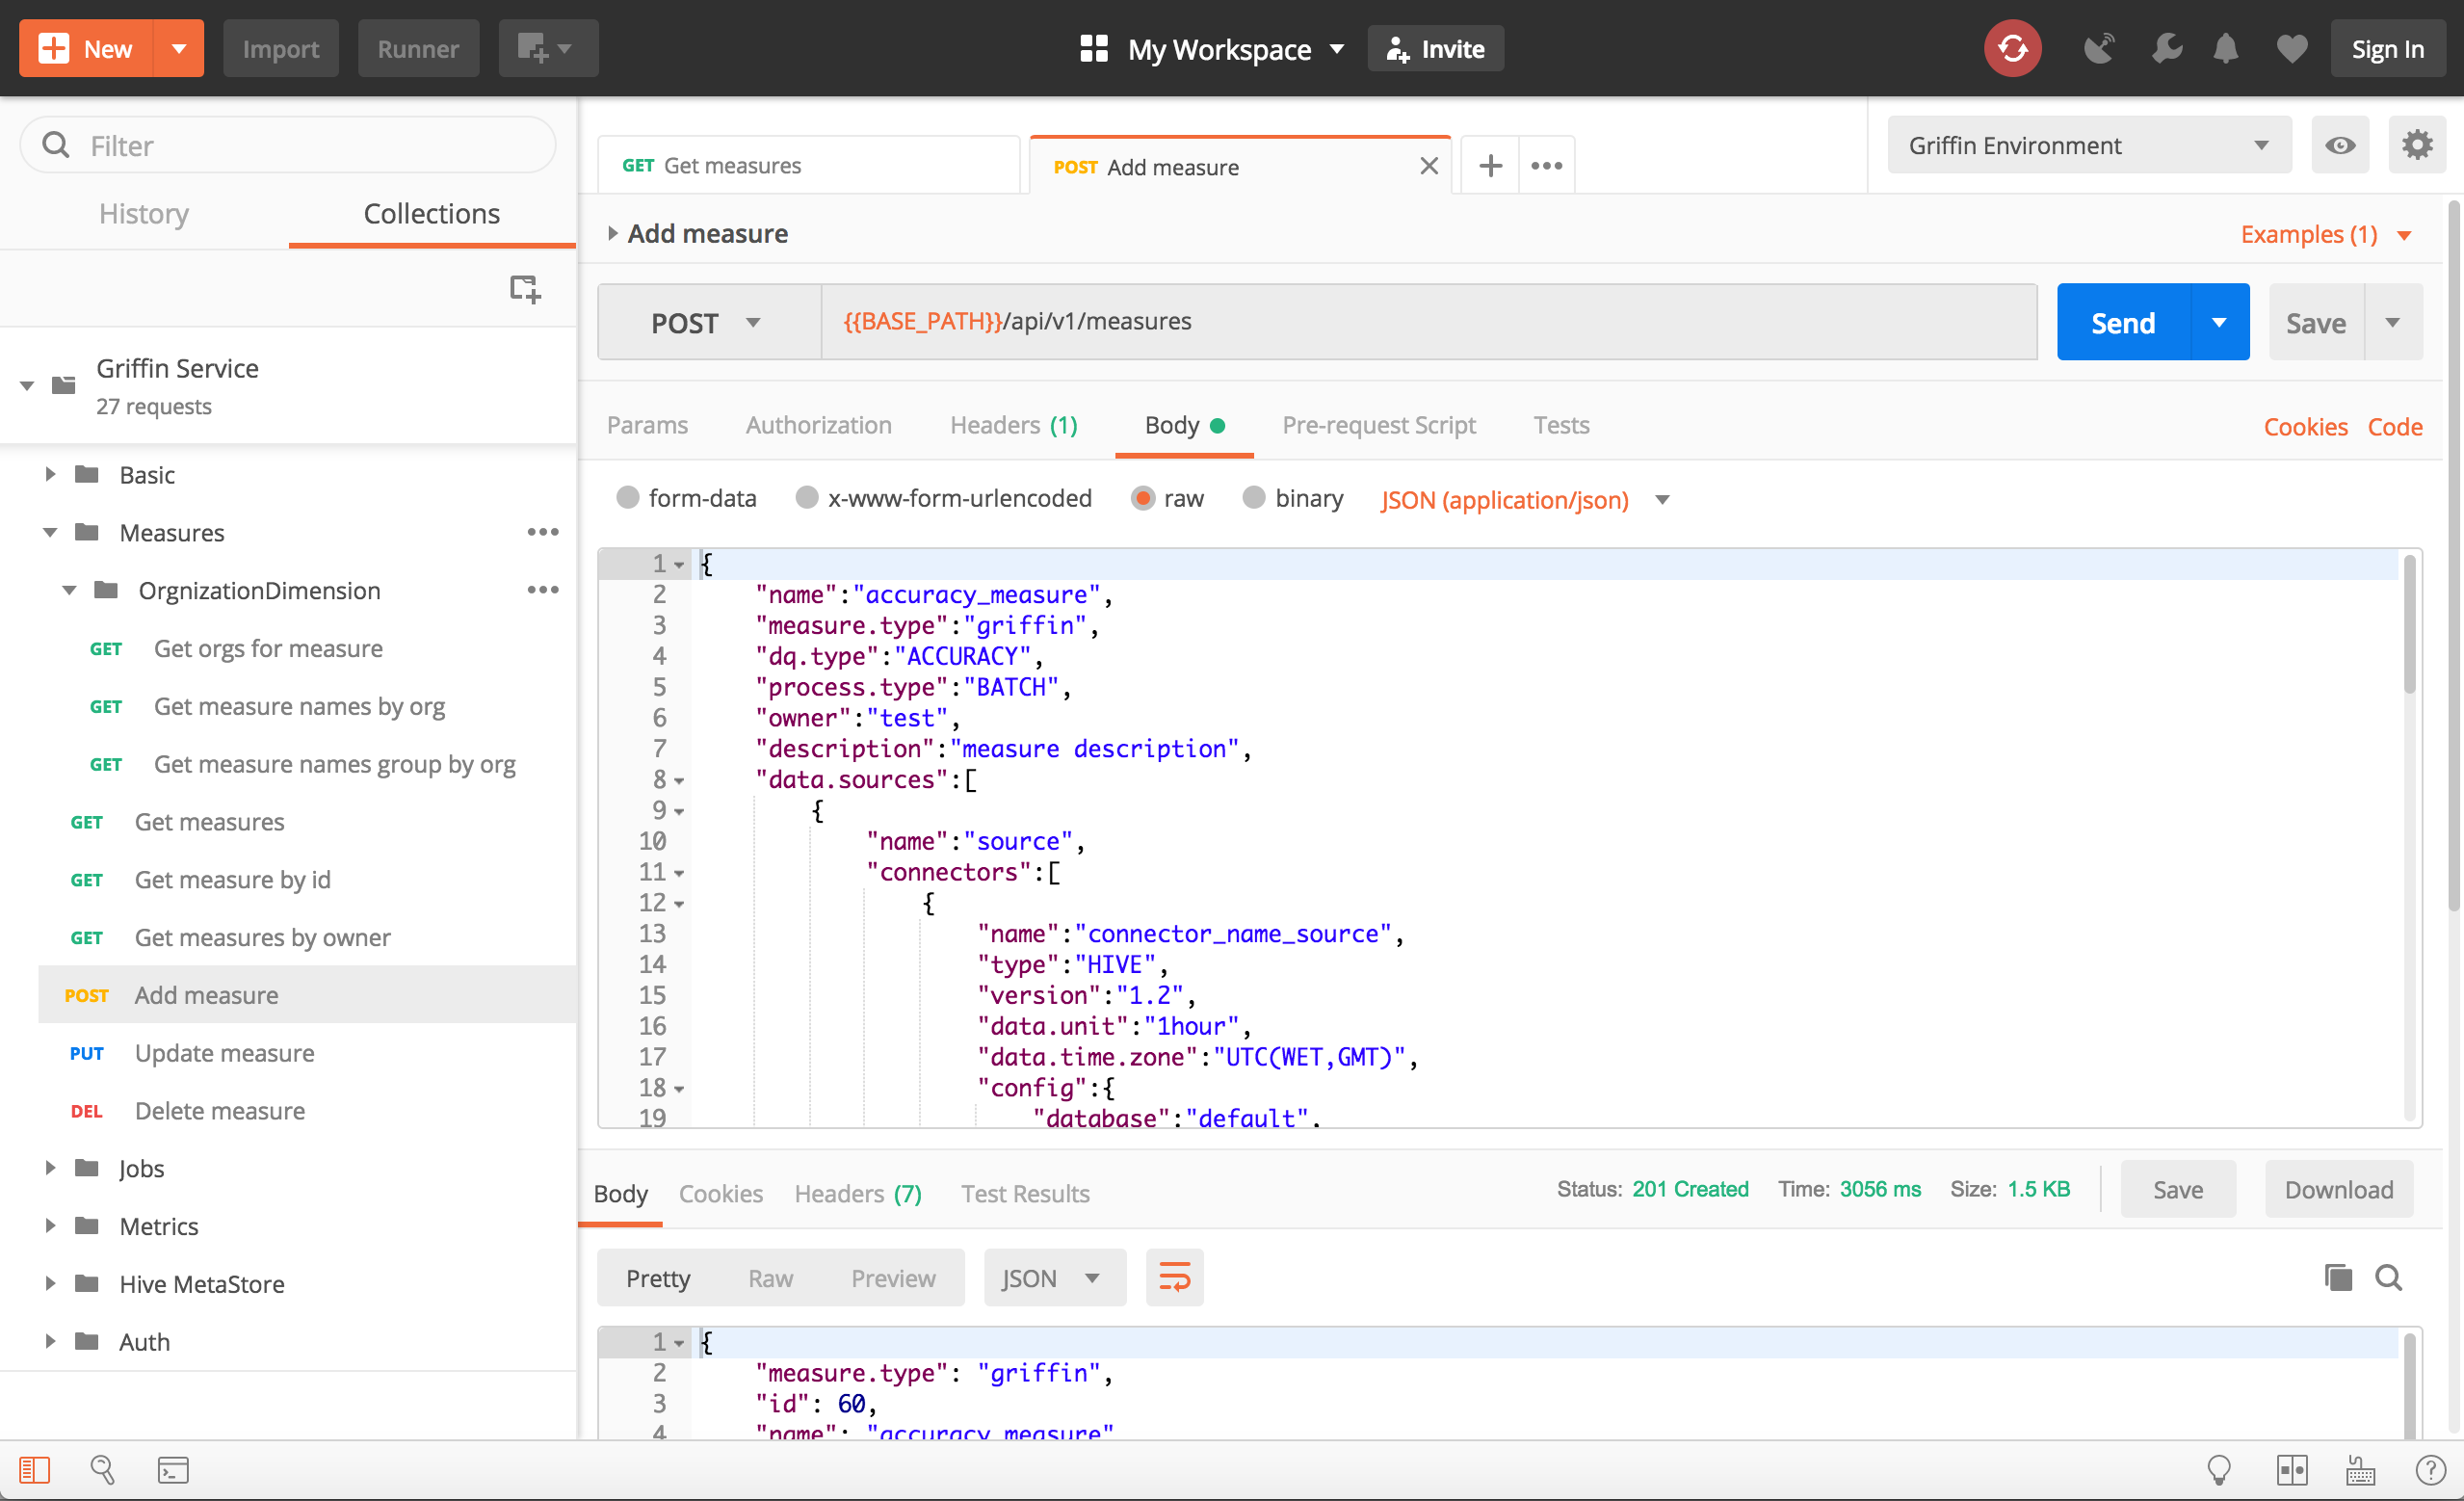Toggle the binary body type option
This screenshot has width=2464, height=1501.
[x=1251, y=500]
